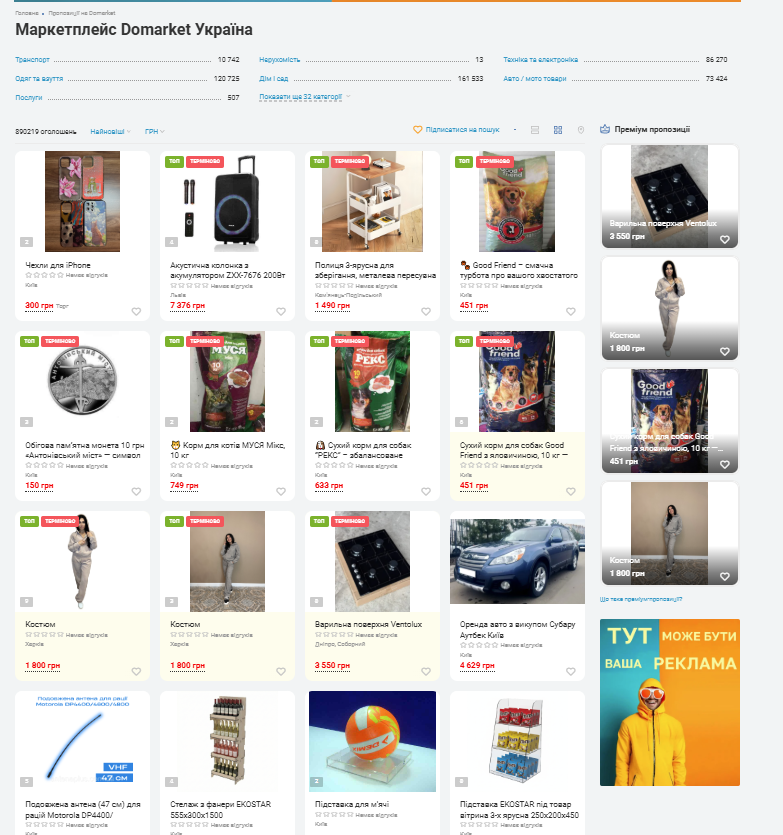Open the Техніка та електроніка category
783x835 pixels.
point(541,60)
